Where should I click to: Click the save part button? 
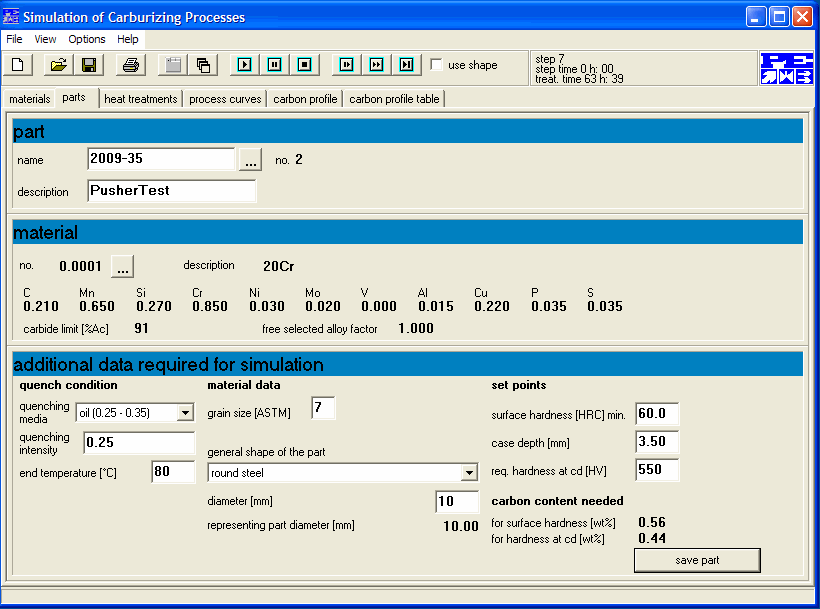tap(697, 560)
